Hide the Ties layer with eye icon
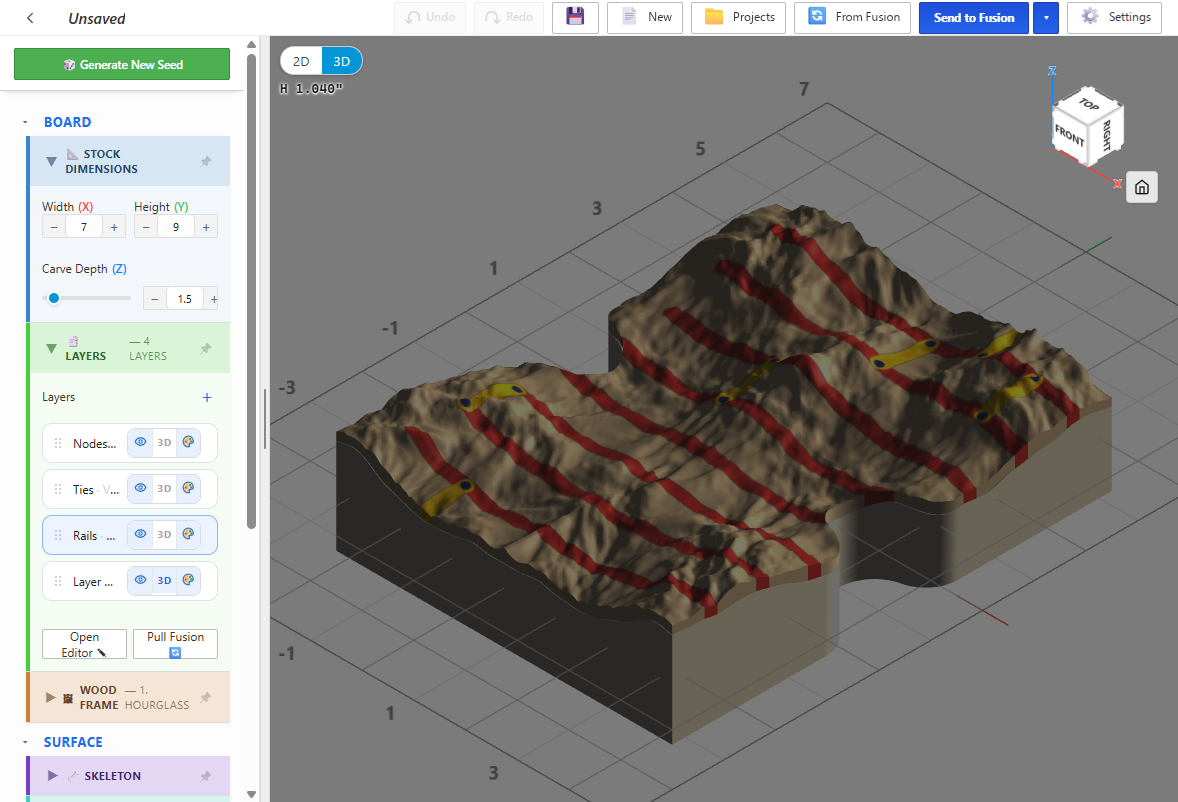This screenshot has width=1178, height=802. [140, 489]
